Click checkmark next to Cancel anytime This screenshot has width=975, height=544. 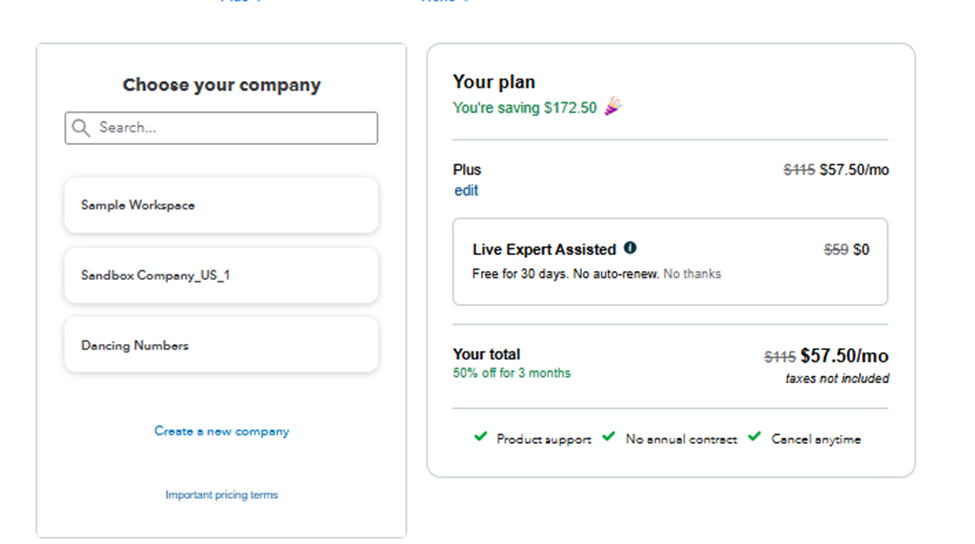[754, 437]
